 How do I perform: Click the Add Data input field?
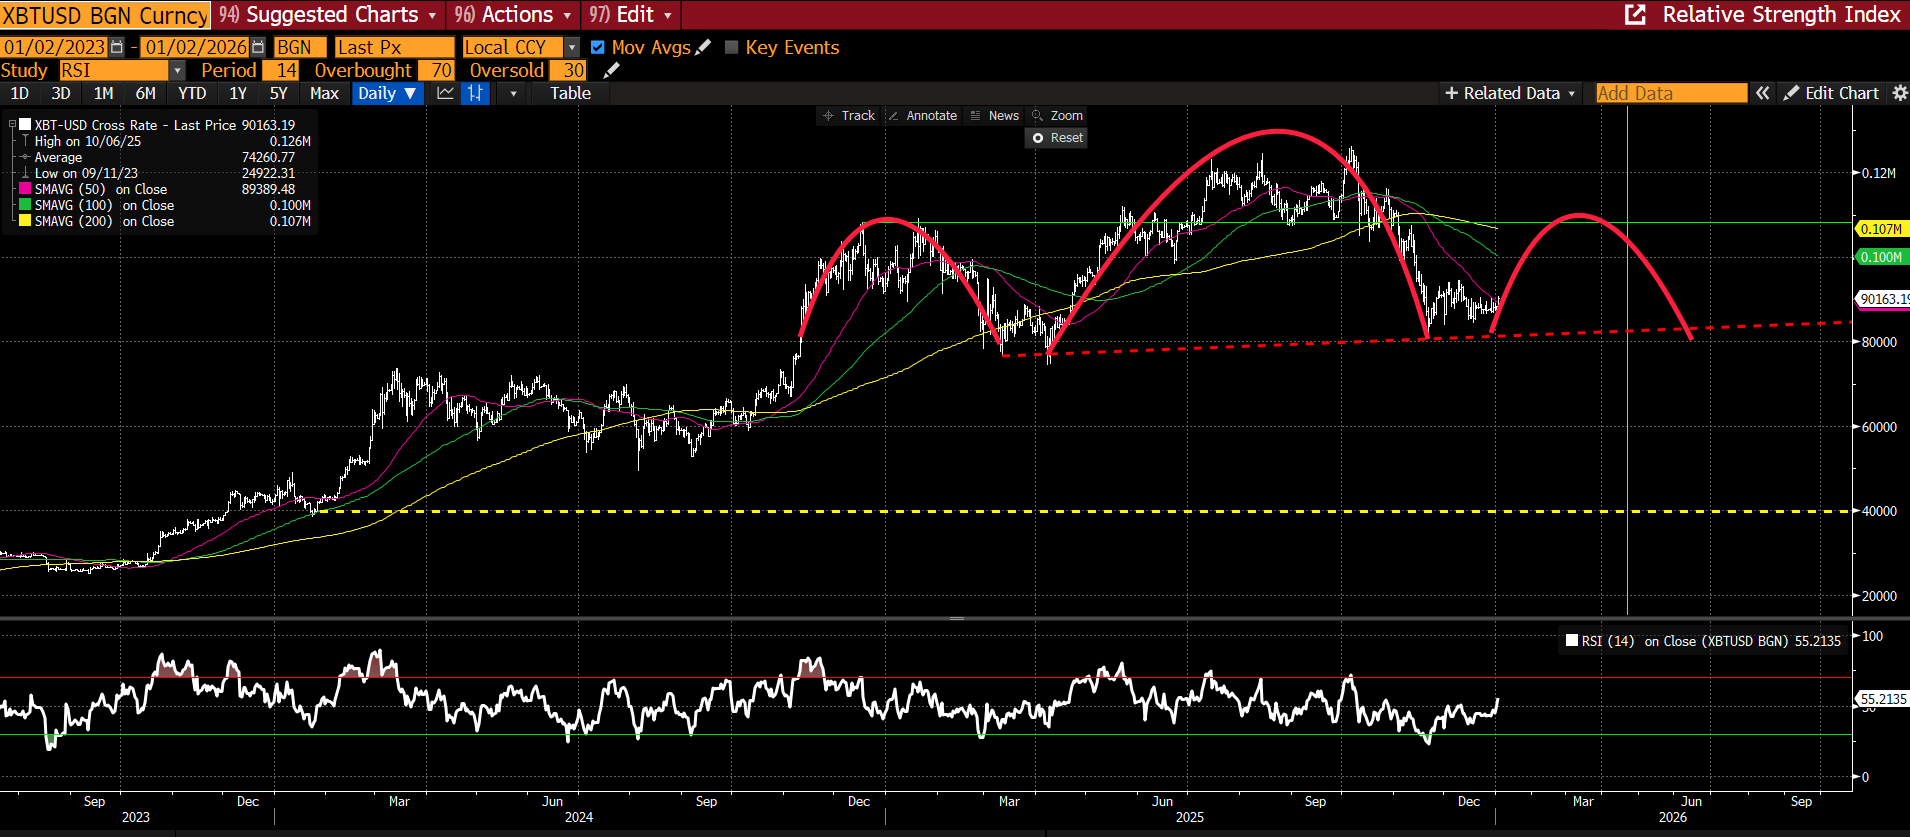[1671, 93]
